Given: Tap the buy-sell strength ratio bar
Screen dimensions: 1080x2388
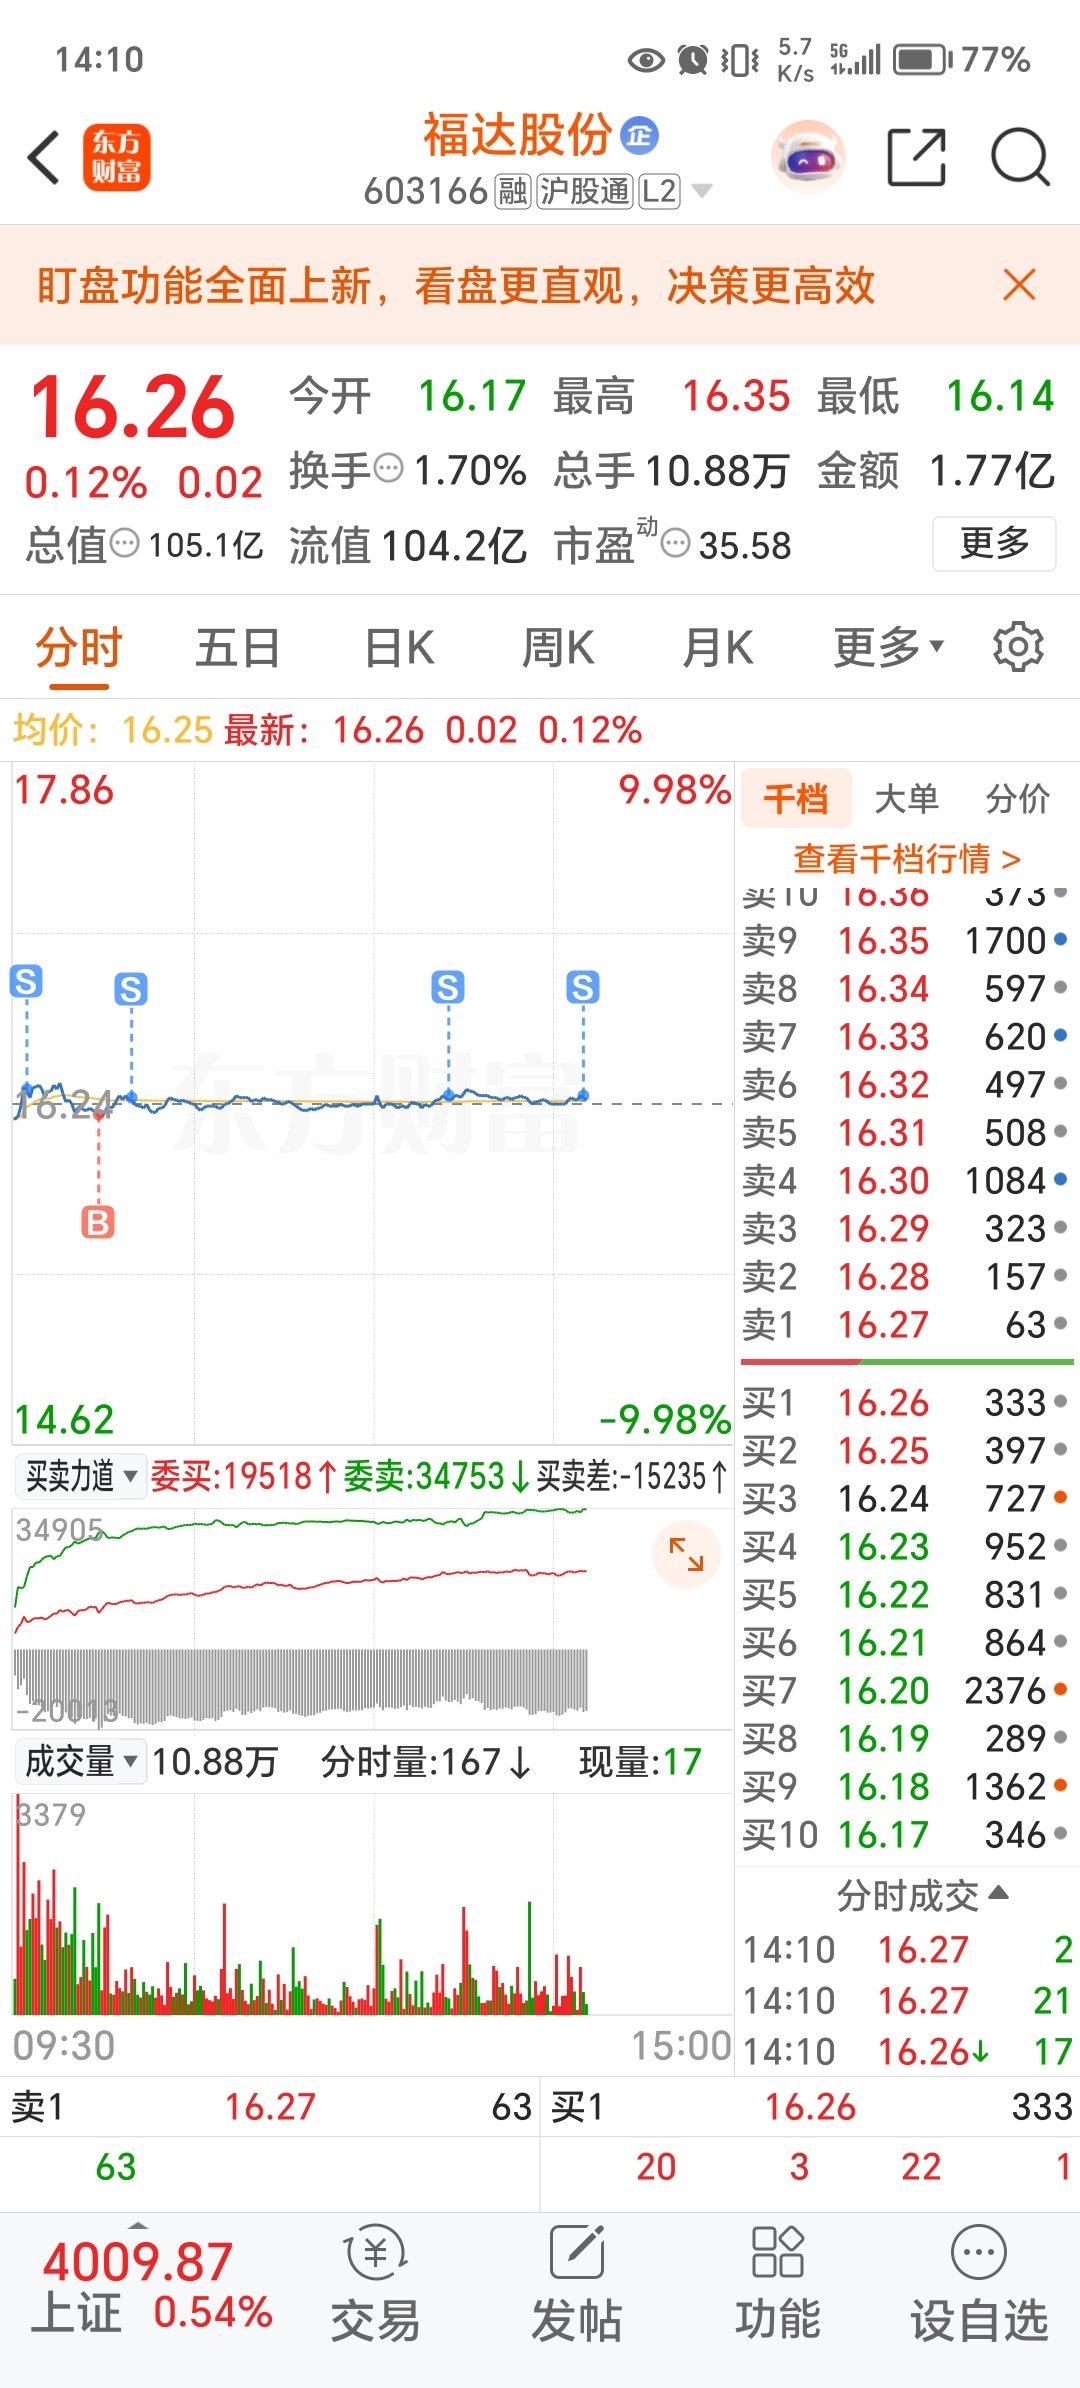Looking at the screenshot, I should (907, 1361).
